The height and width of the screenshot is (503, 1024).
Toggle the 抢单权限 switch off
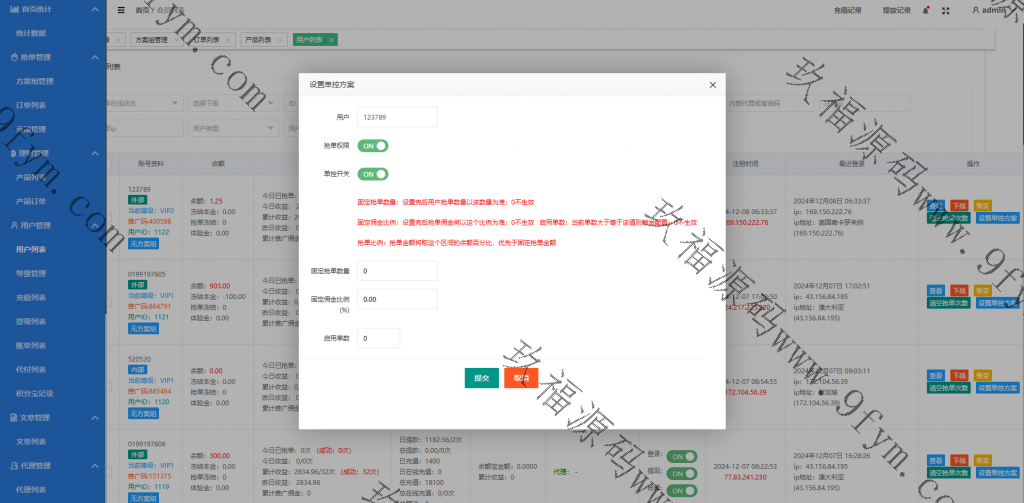coord(373,146)
